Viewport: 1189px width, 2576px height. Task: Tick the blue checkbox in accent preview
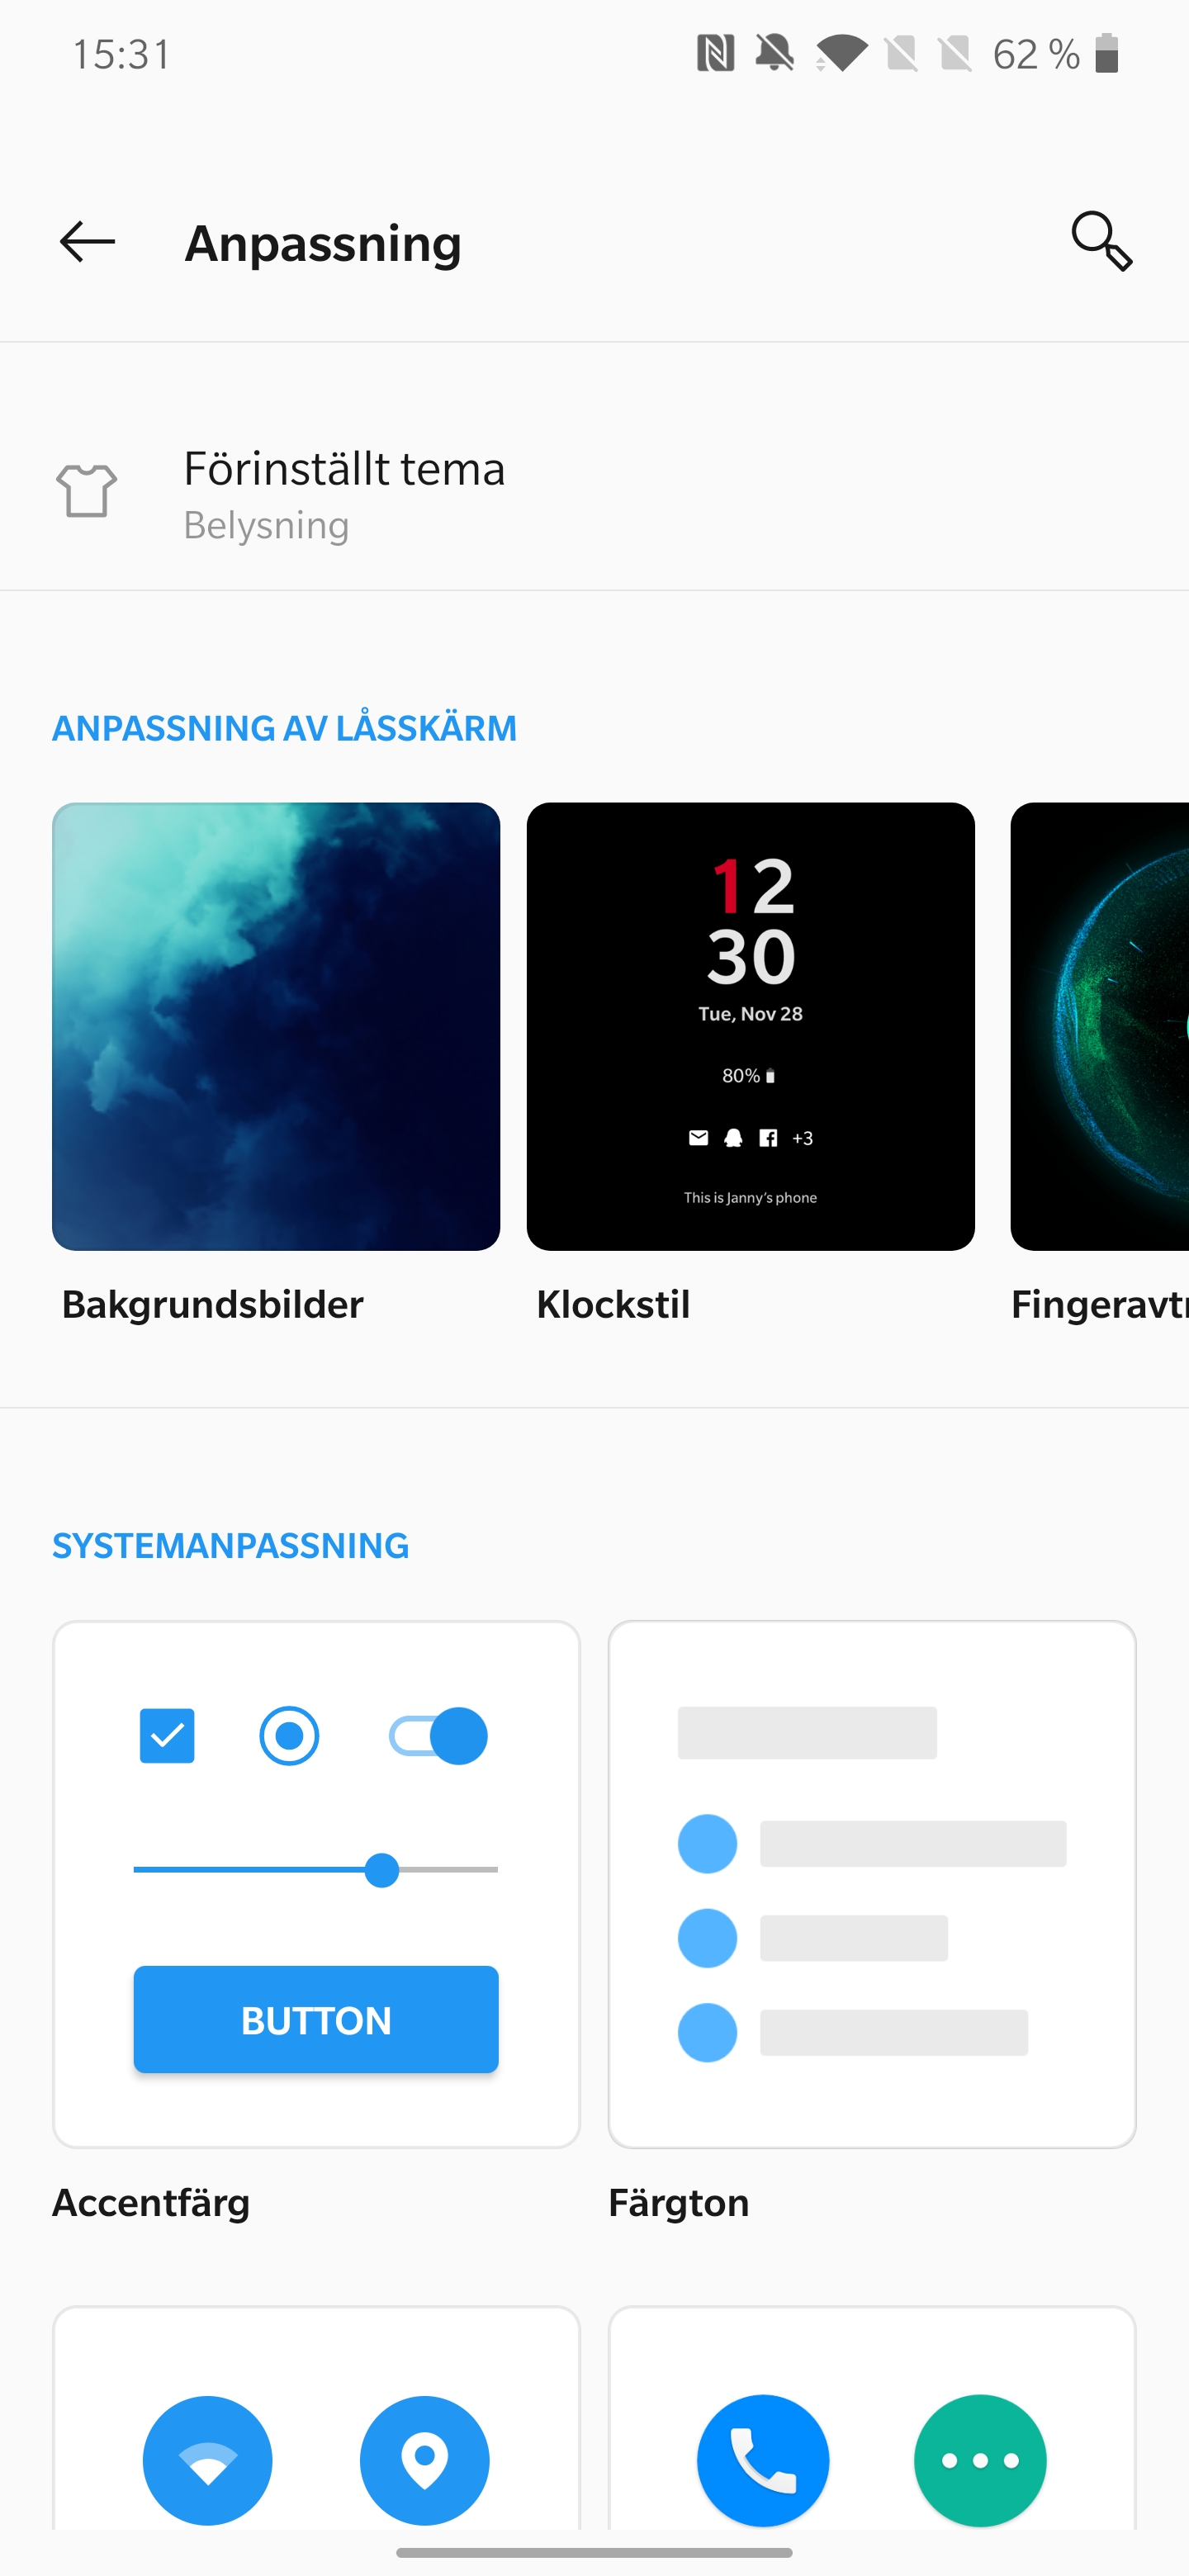[167, 1735]
